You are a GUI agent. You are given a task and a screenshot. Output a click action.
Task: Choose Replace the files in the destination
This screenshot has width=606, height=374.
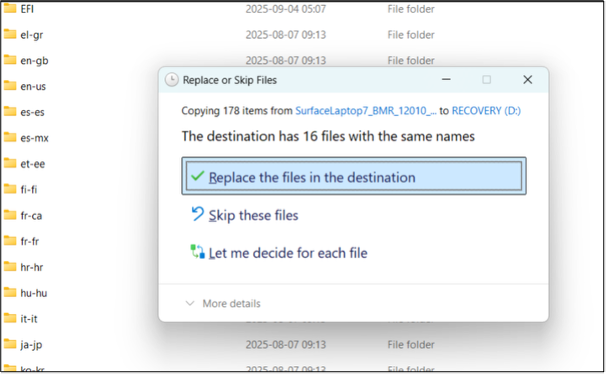354,176
